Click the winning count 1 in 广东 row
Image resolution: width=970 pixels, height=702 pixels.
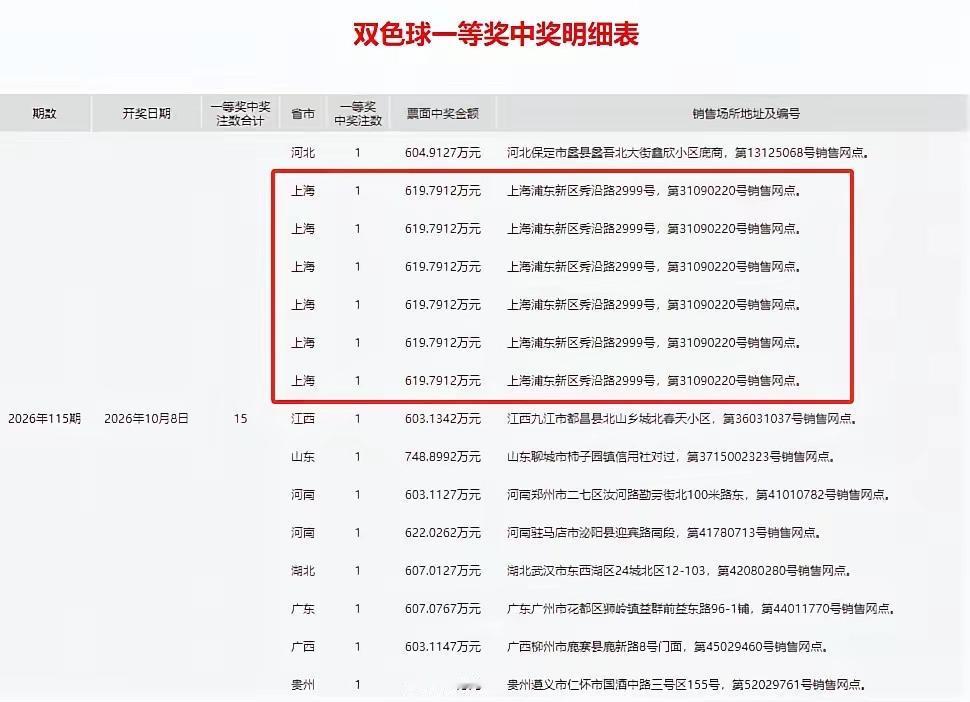(x=358, y=609)
